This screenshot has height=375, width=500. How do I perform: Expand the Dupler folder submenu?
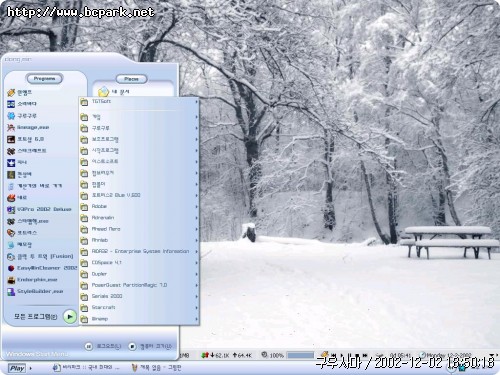[x=139, y=274]
